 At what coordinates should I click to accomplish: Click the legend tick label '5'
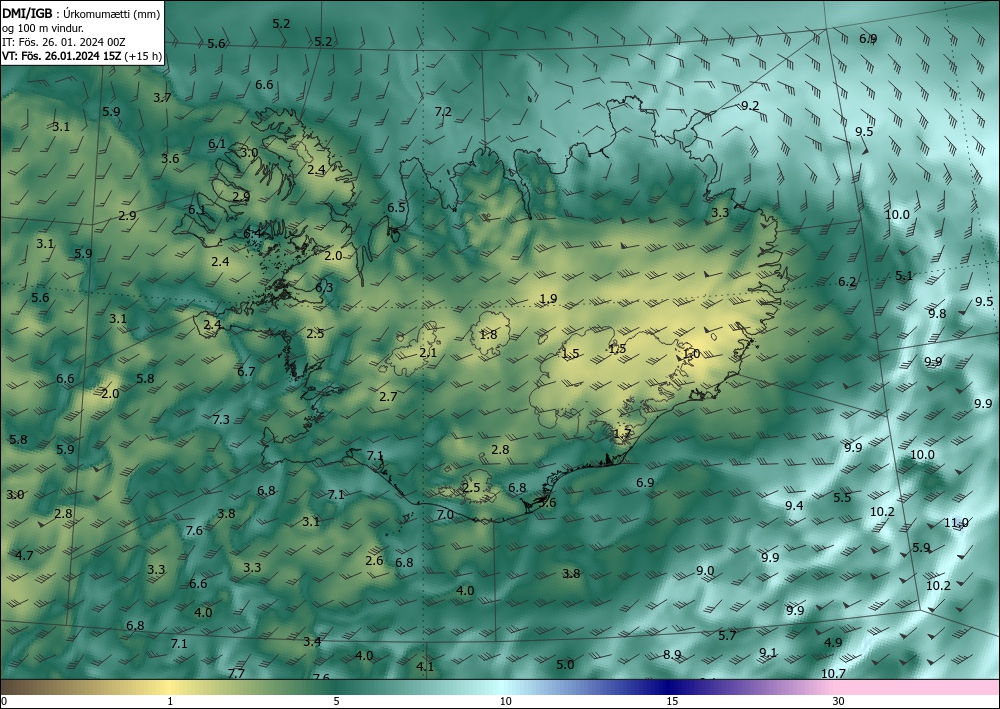coord(336,701)
